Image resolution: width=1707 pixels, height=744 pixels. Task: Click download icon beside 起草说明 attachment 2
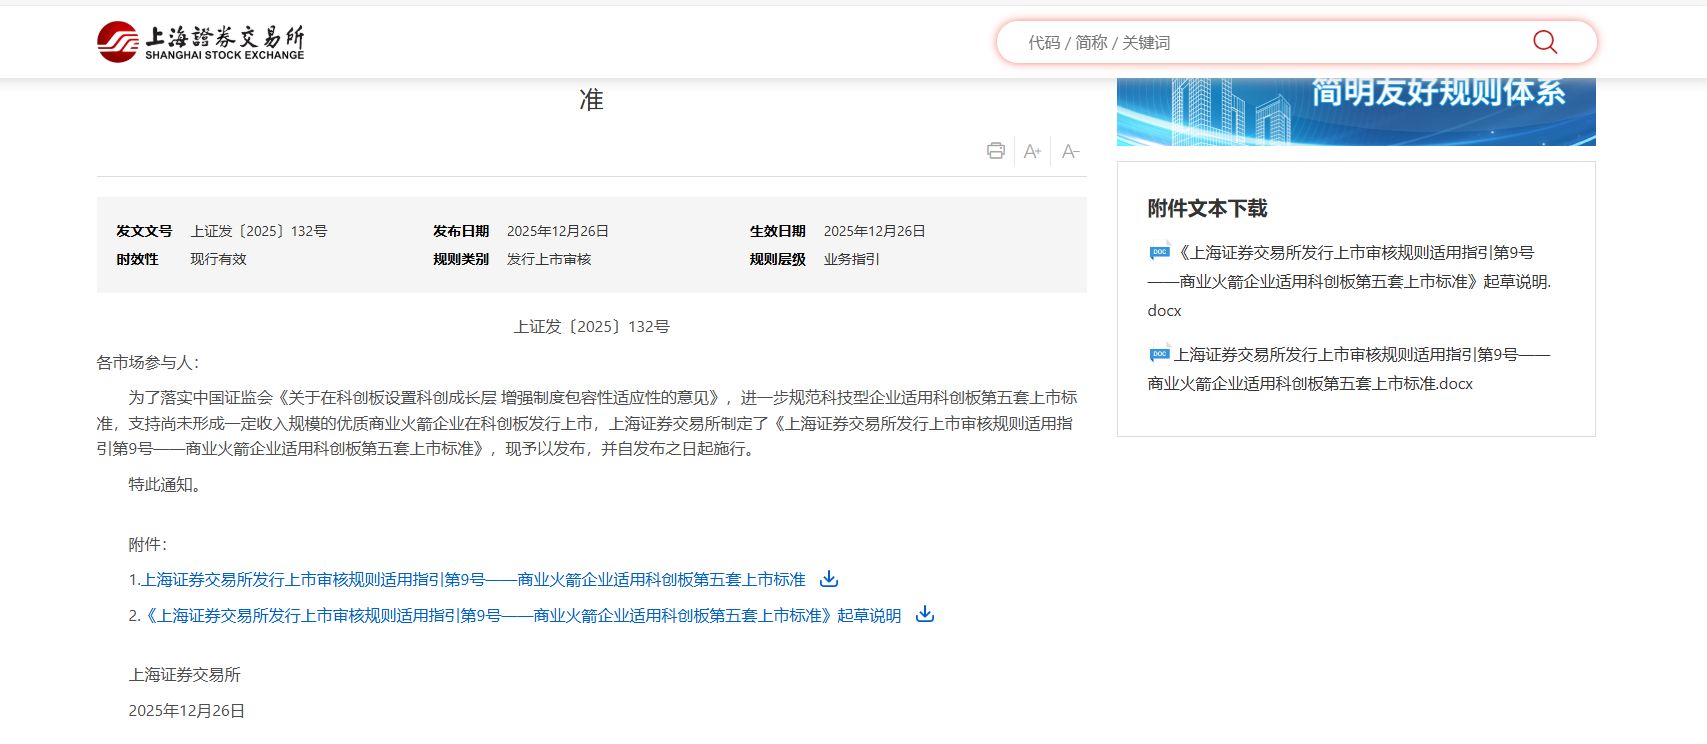(x=925, y=614)
